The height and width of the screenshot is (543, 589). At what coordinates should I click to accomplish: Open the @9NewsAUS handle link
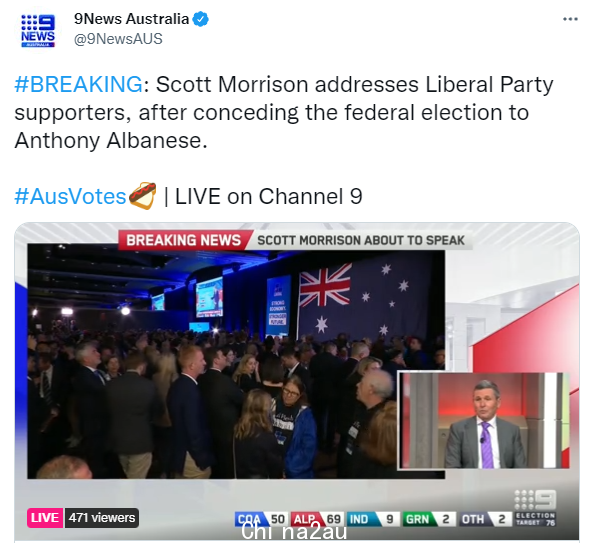click(x=118, y=39)
